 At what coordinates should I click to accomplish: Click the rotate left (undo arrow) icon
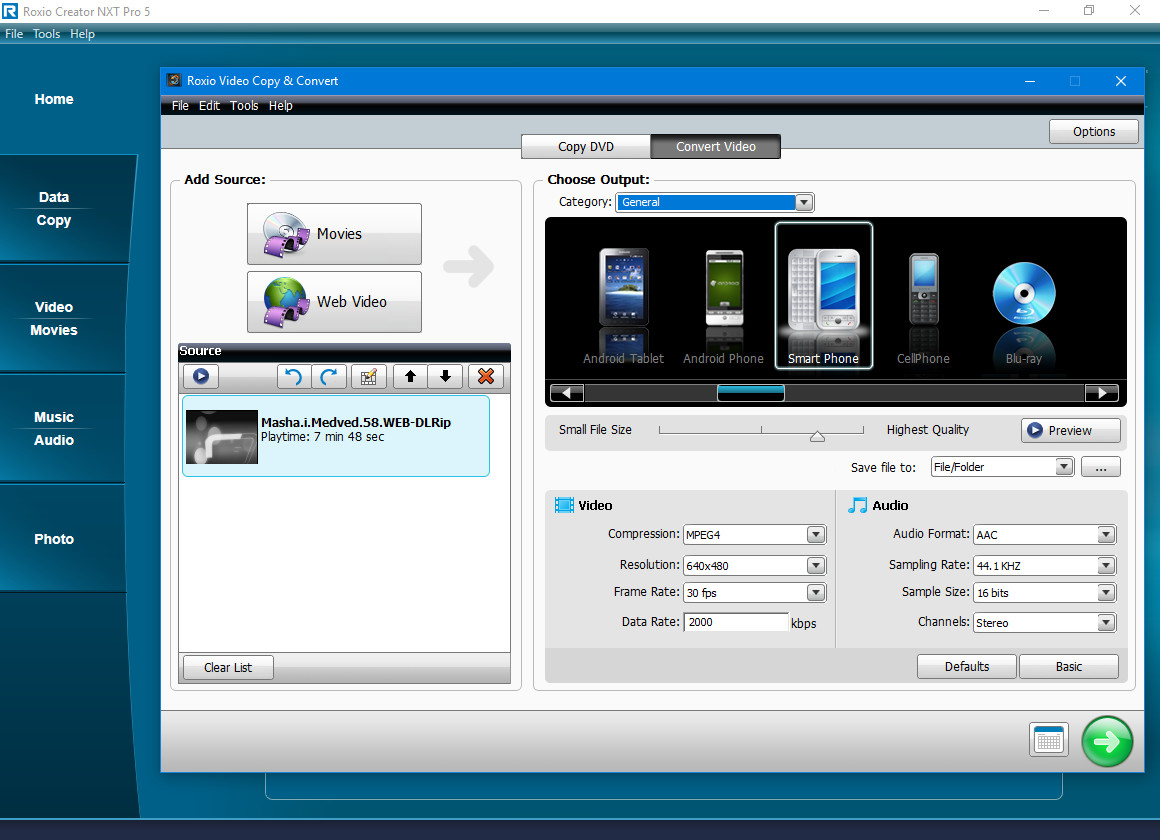click(293, 377)
